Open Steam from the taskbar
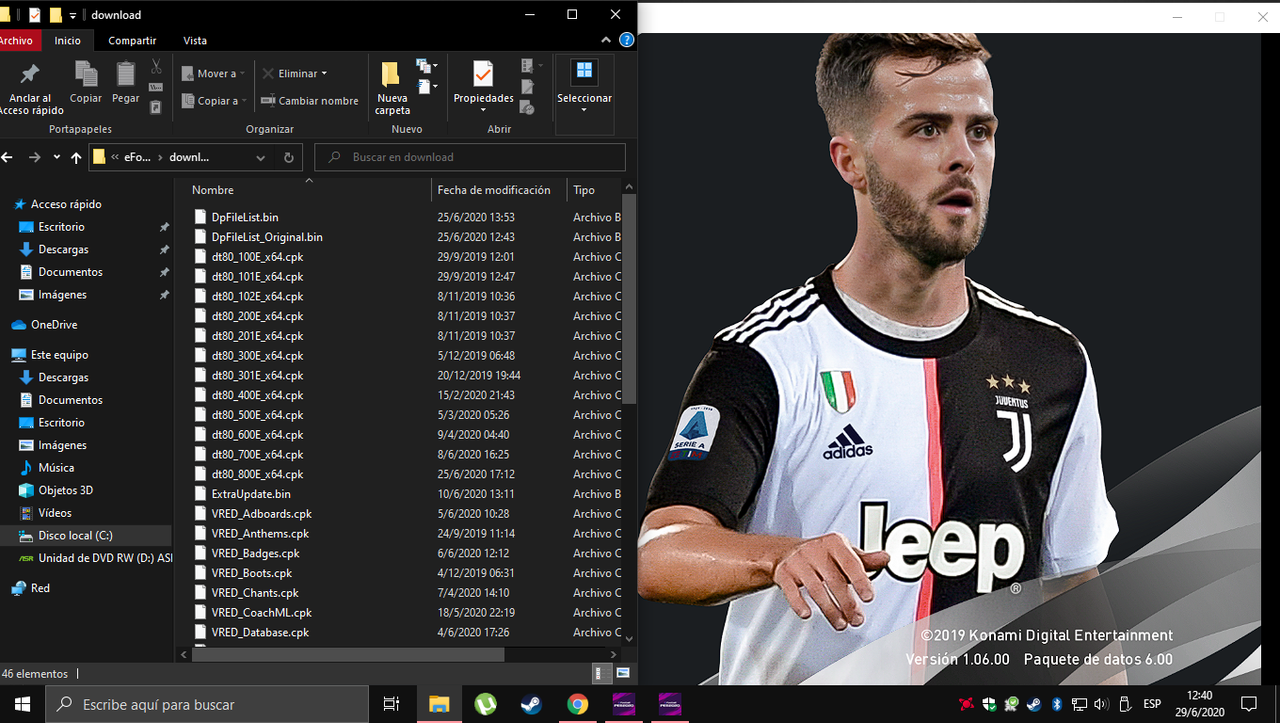Image resolution: width=1280 pixels, height=723 pixels. click(x=531, y=704)
